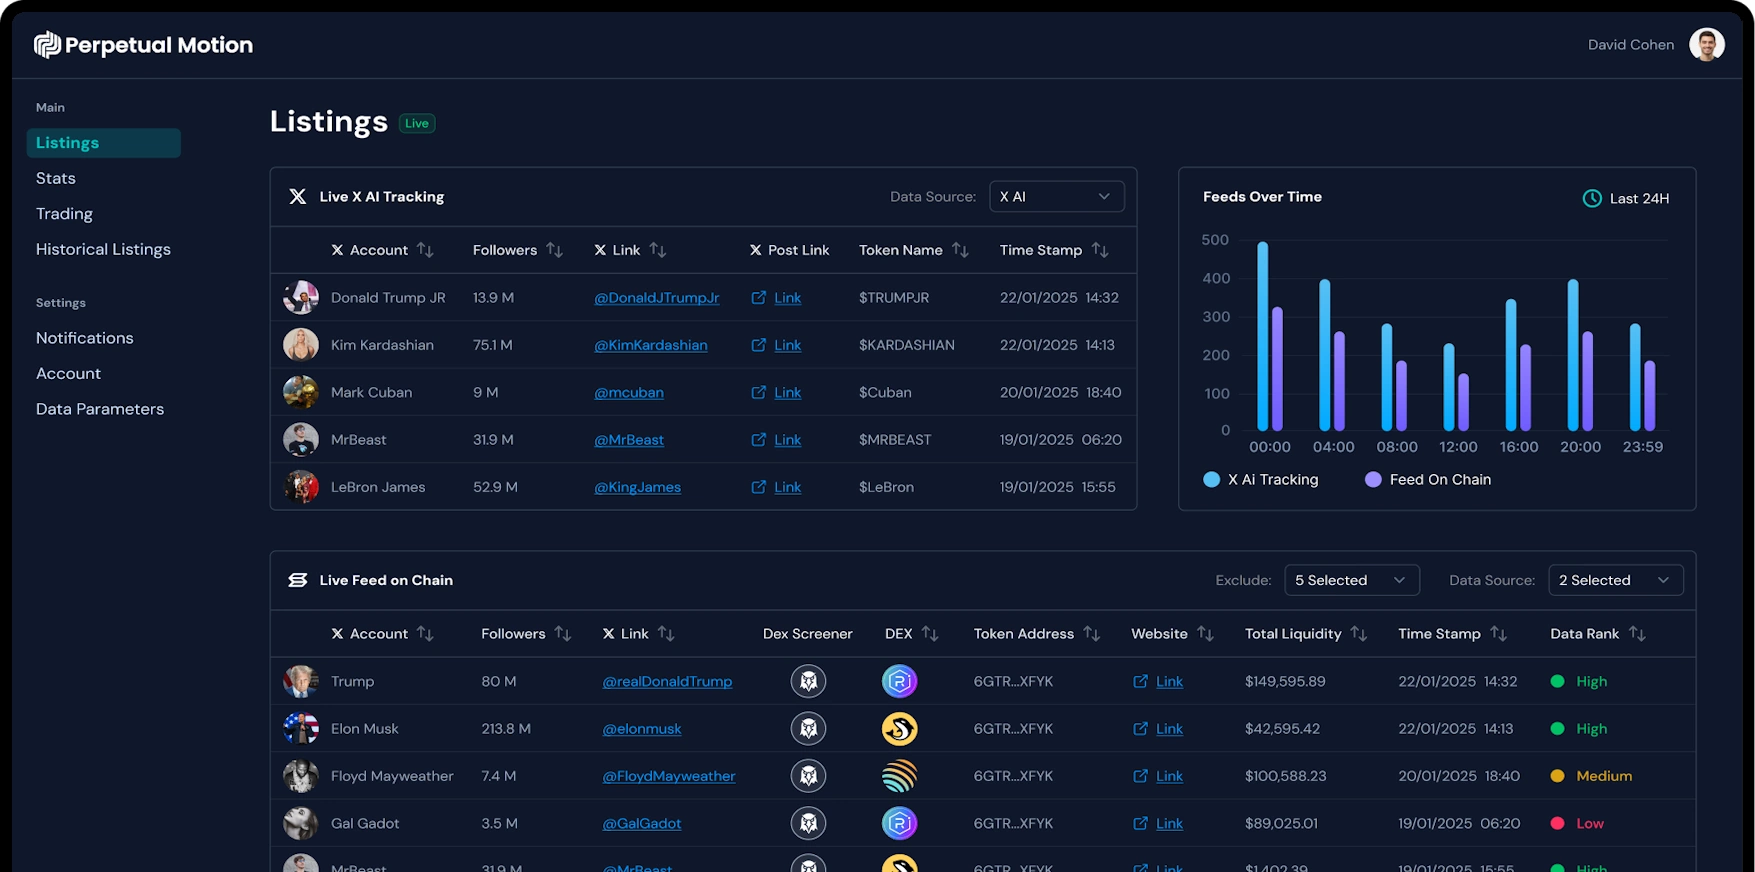Click the green Live badge
The width and height of the screenshot is (1755, 872).
point(417,123)
